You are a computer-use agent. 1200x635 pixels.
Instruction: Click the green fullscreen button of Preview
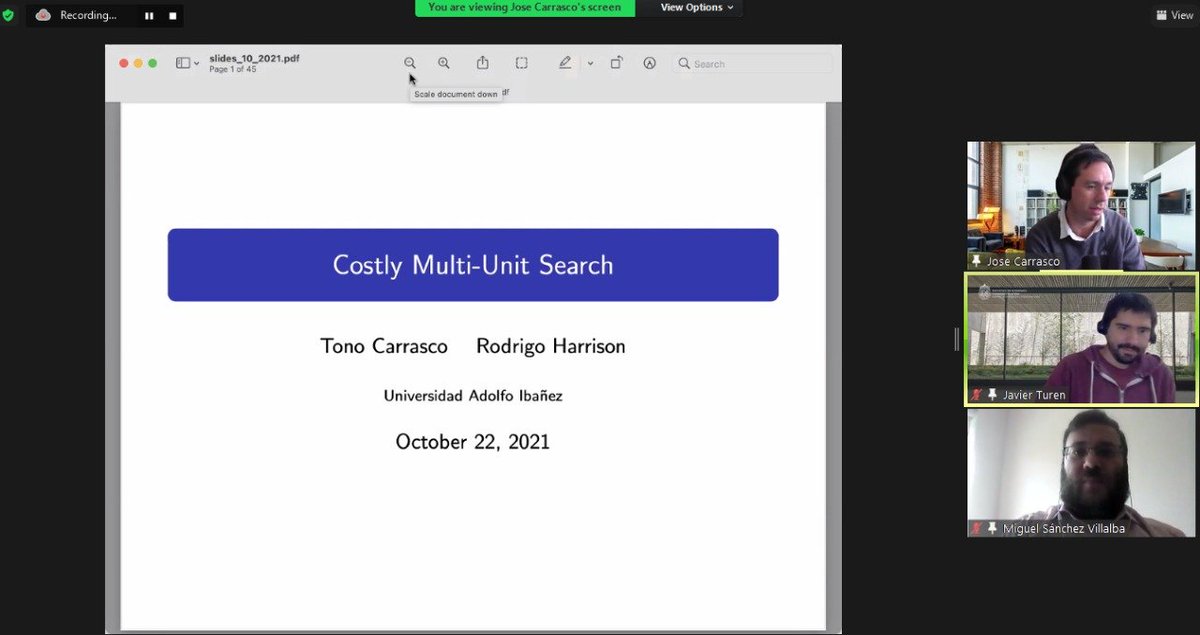tap(153, 63)
